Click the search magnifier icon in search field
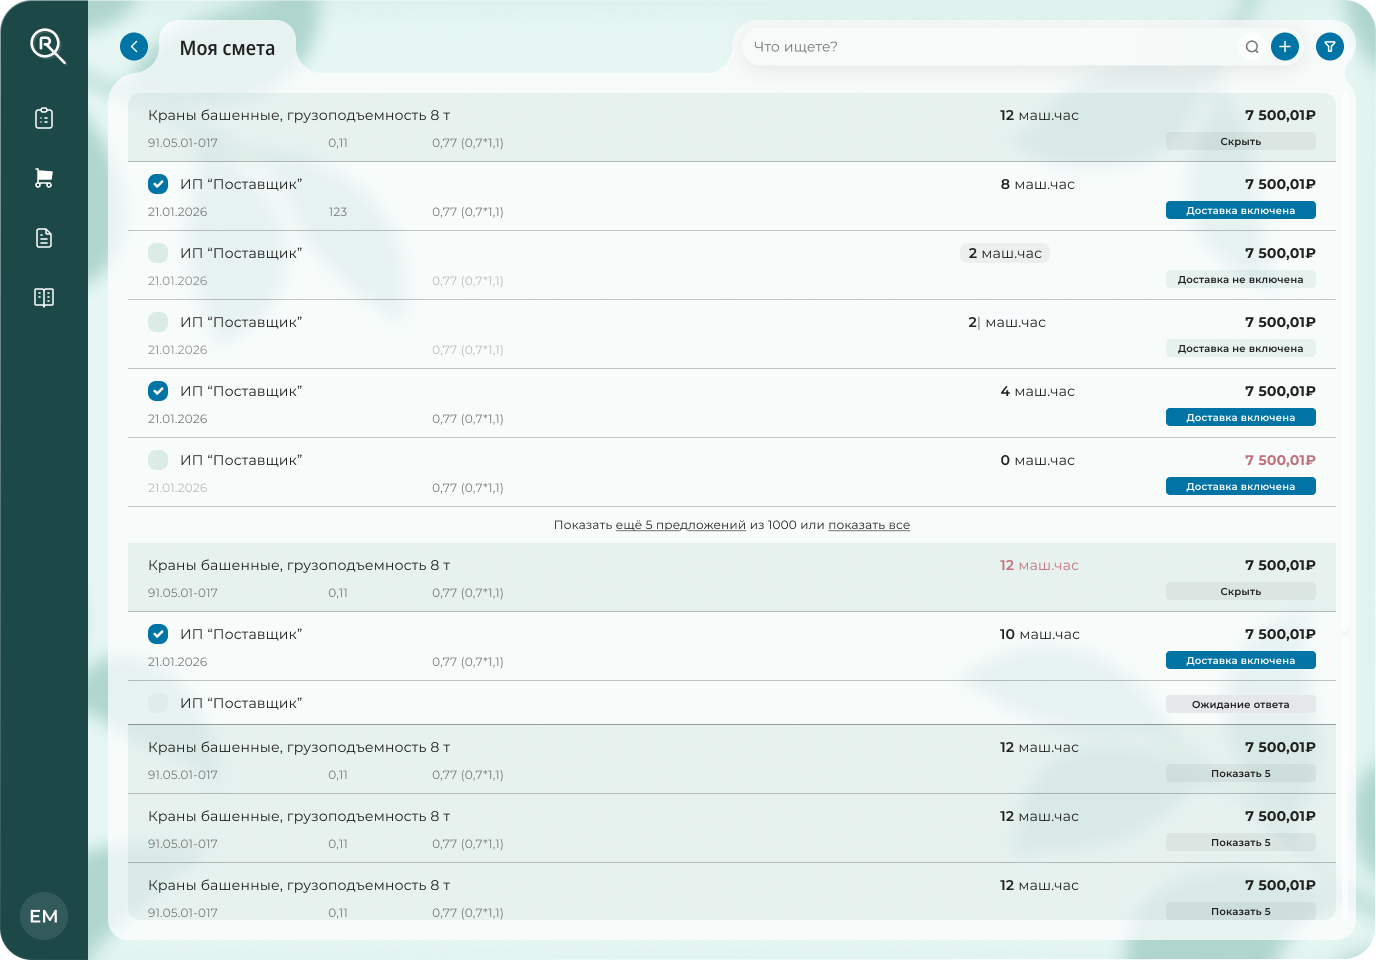 click(1252, 47)
